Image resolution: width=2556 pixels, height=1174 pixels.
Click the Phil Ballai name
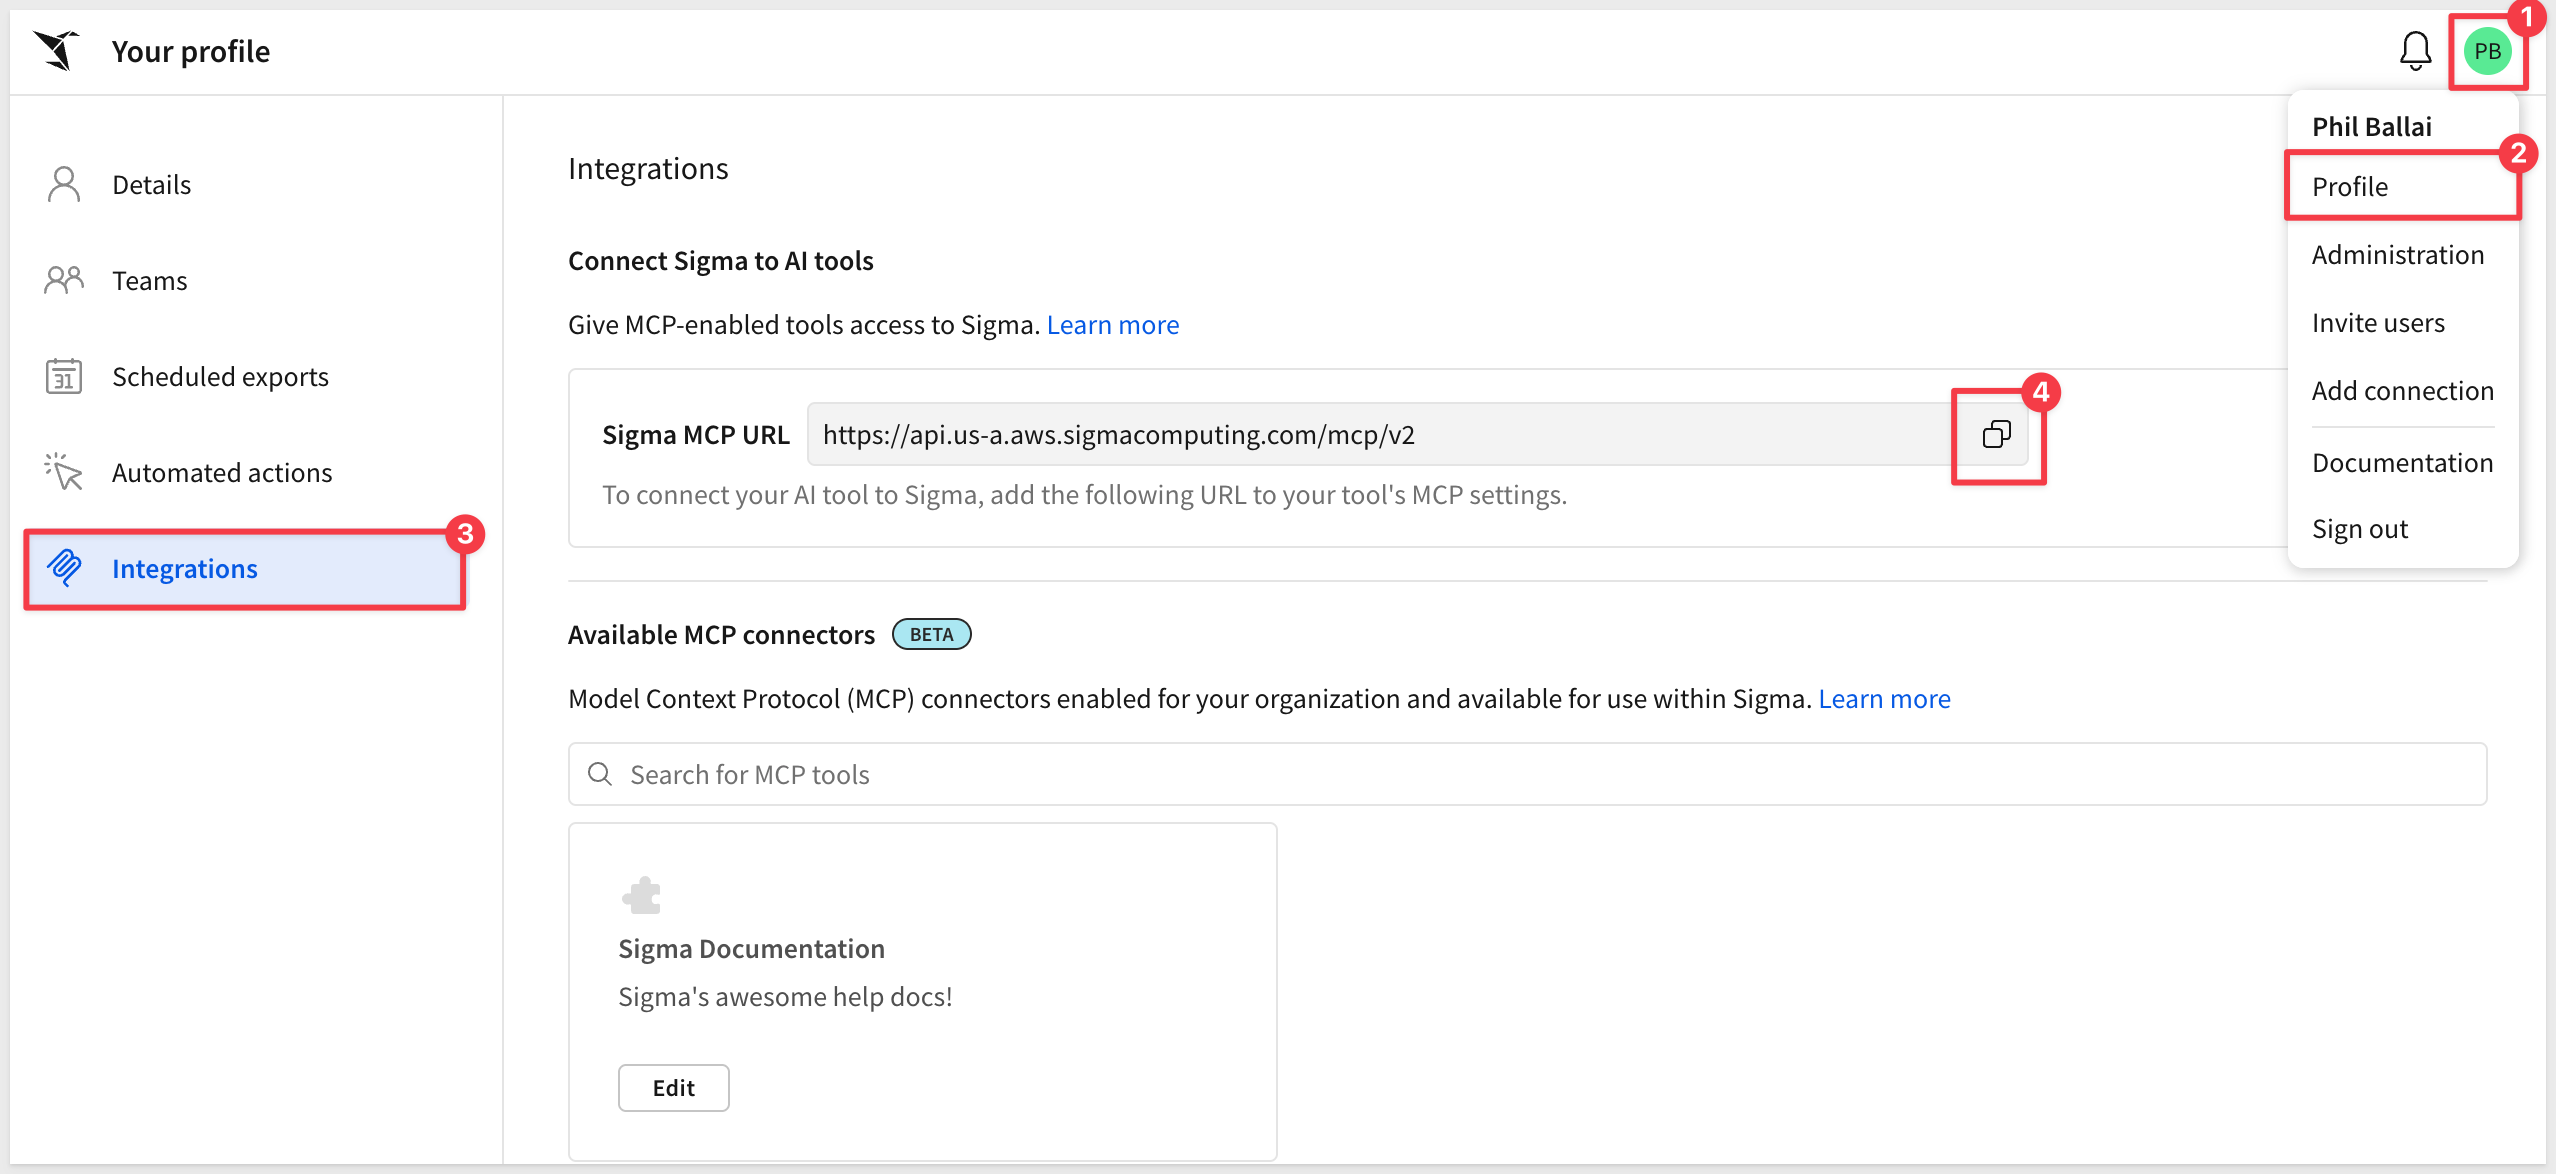click(2372, 127)
